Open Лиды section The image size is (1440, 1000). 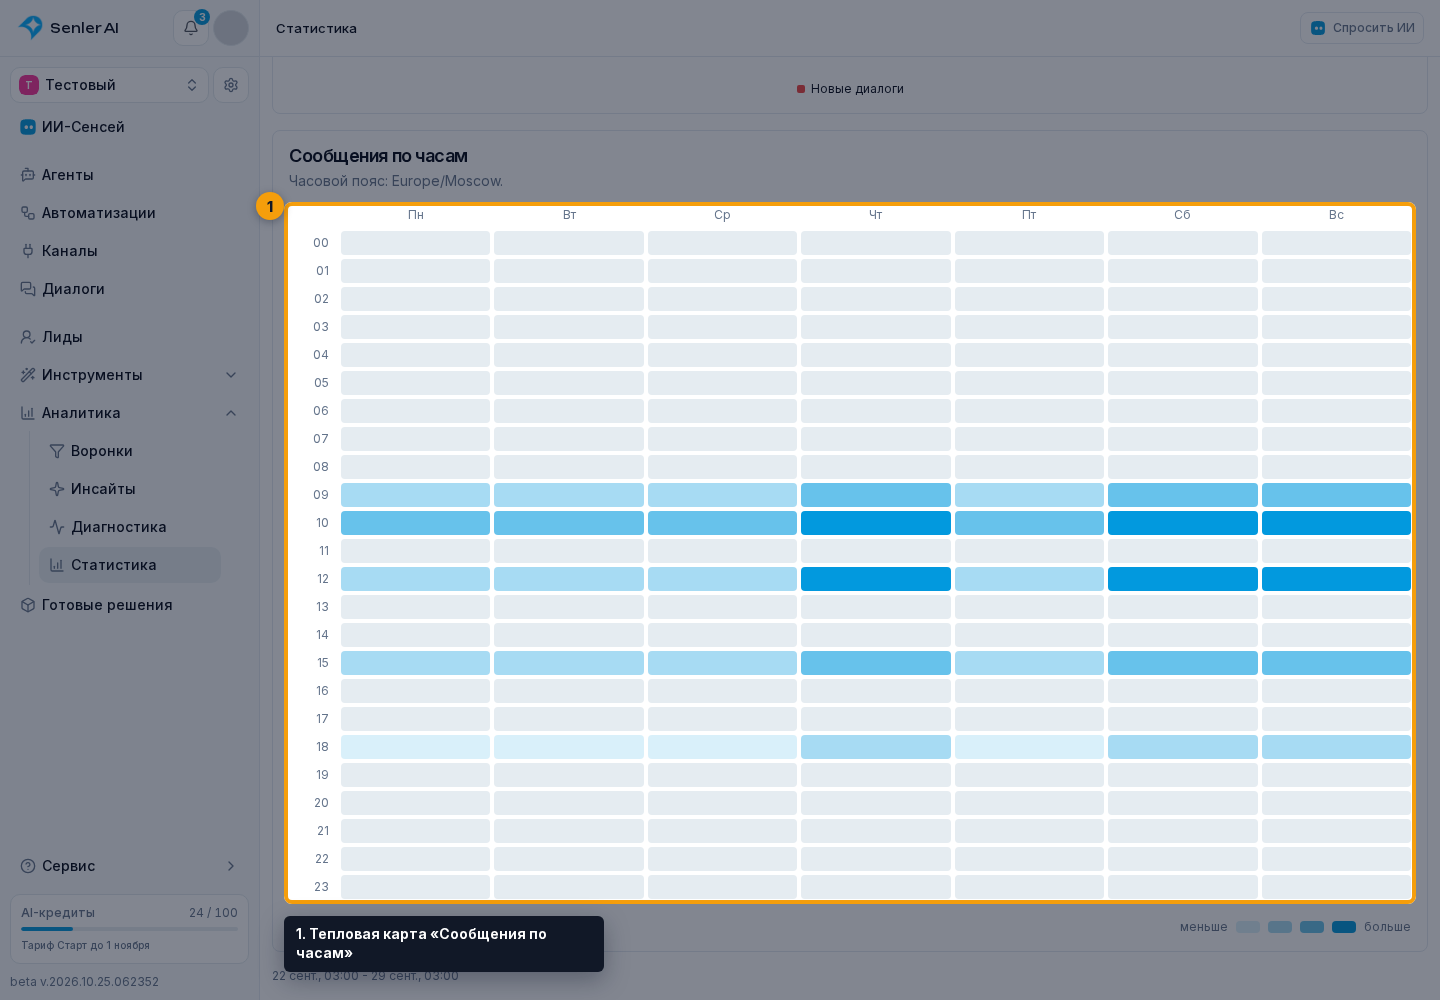[130, 337]
